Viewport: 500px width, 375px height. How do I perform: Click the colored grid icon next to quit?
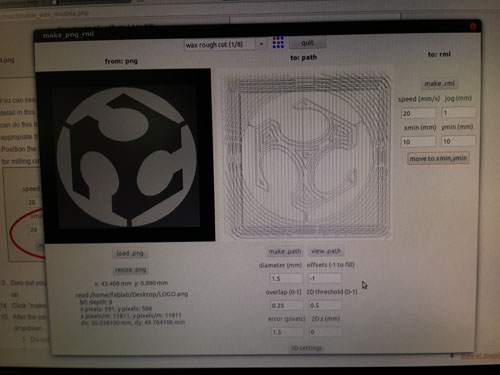[x=278, y=42]
